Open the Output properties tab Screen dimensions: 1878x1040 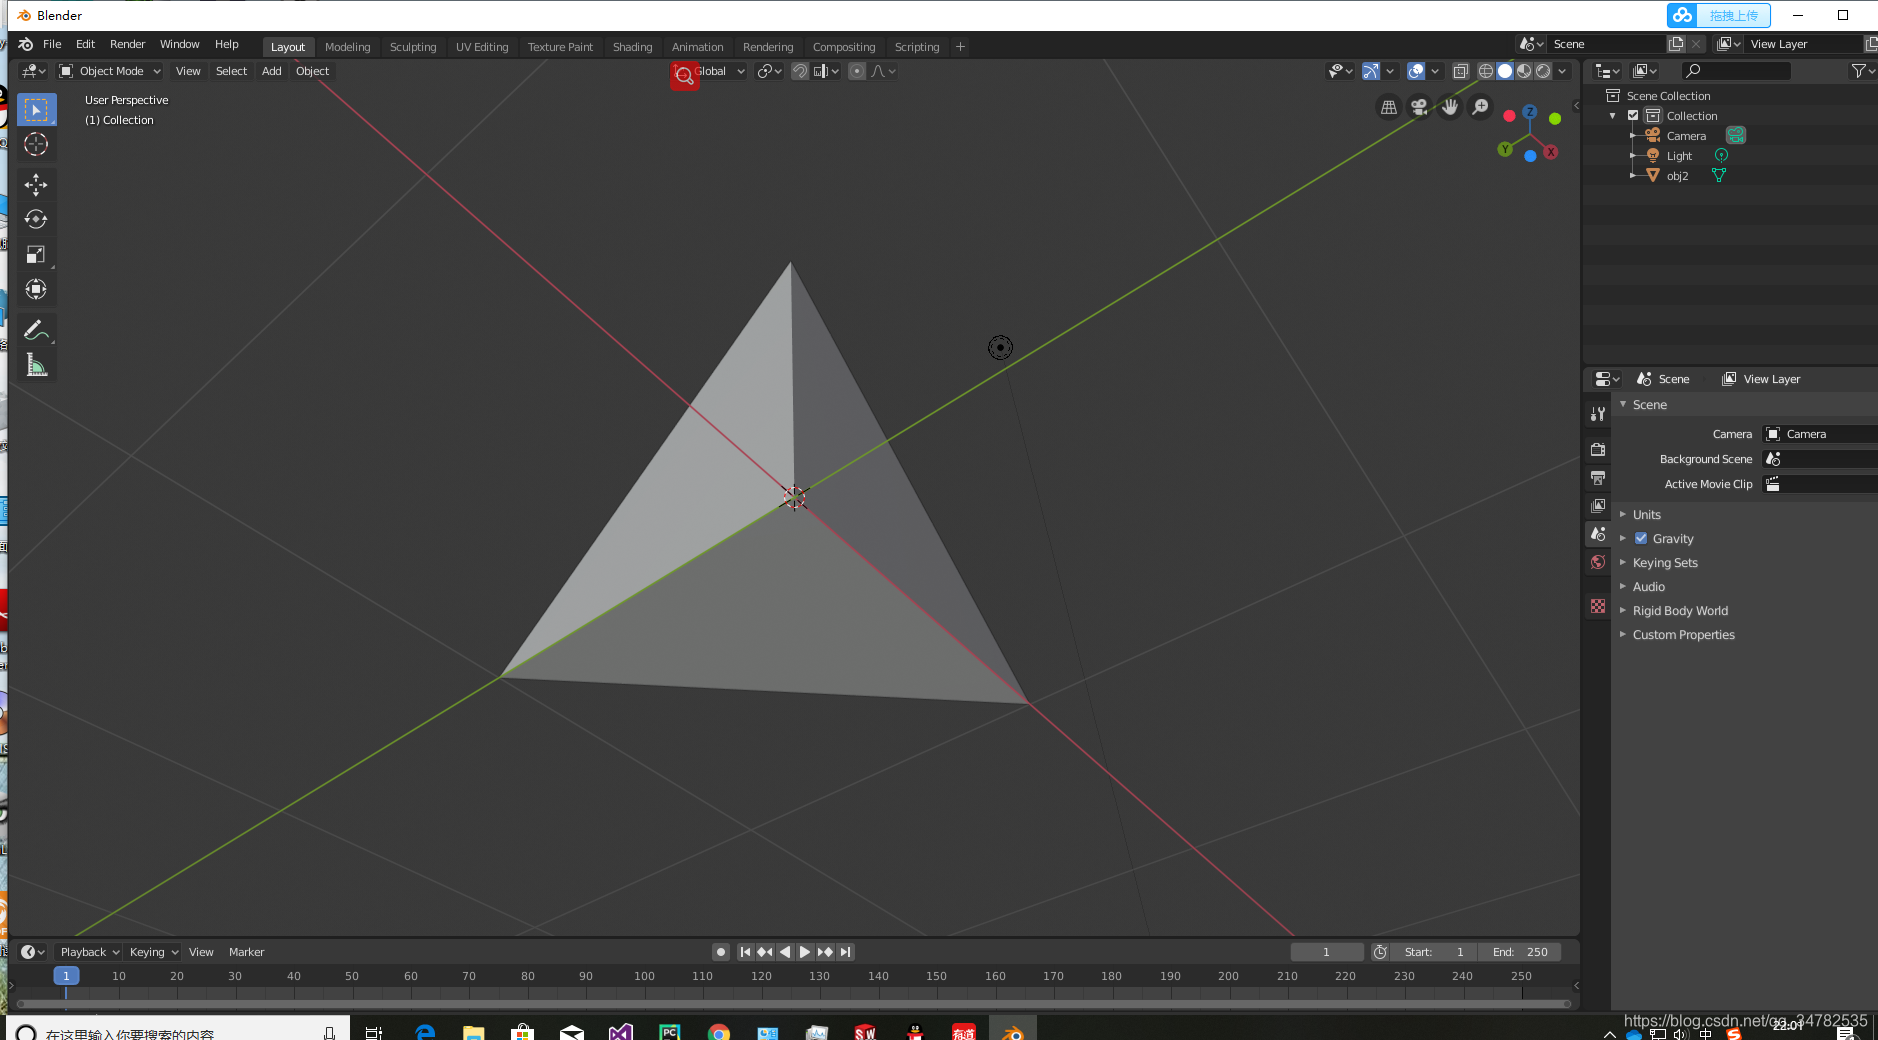[x=1598, y=477]
